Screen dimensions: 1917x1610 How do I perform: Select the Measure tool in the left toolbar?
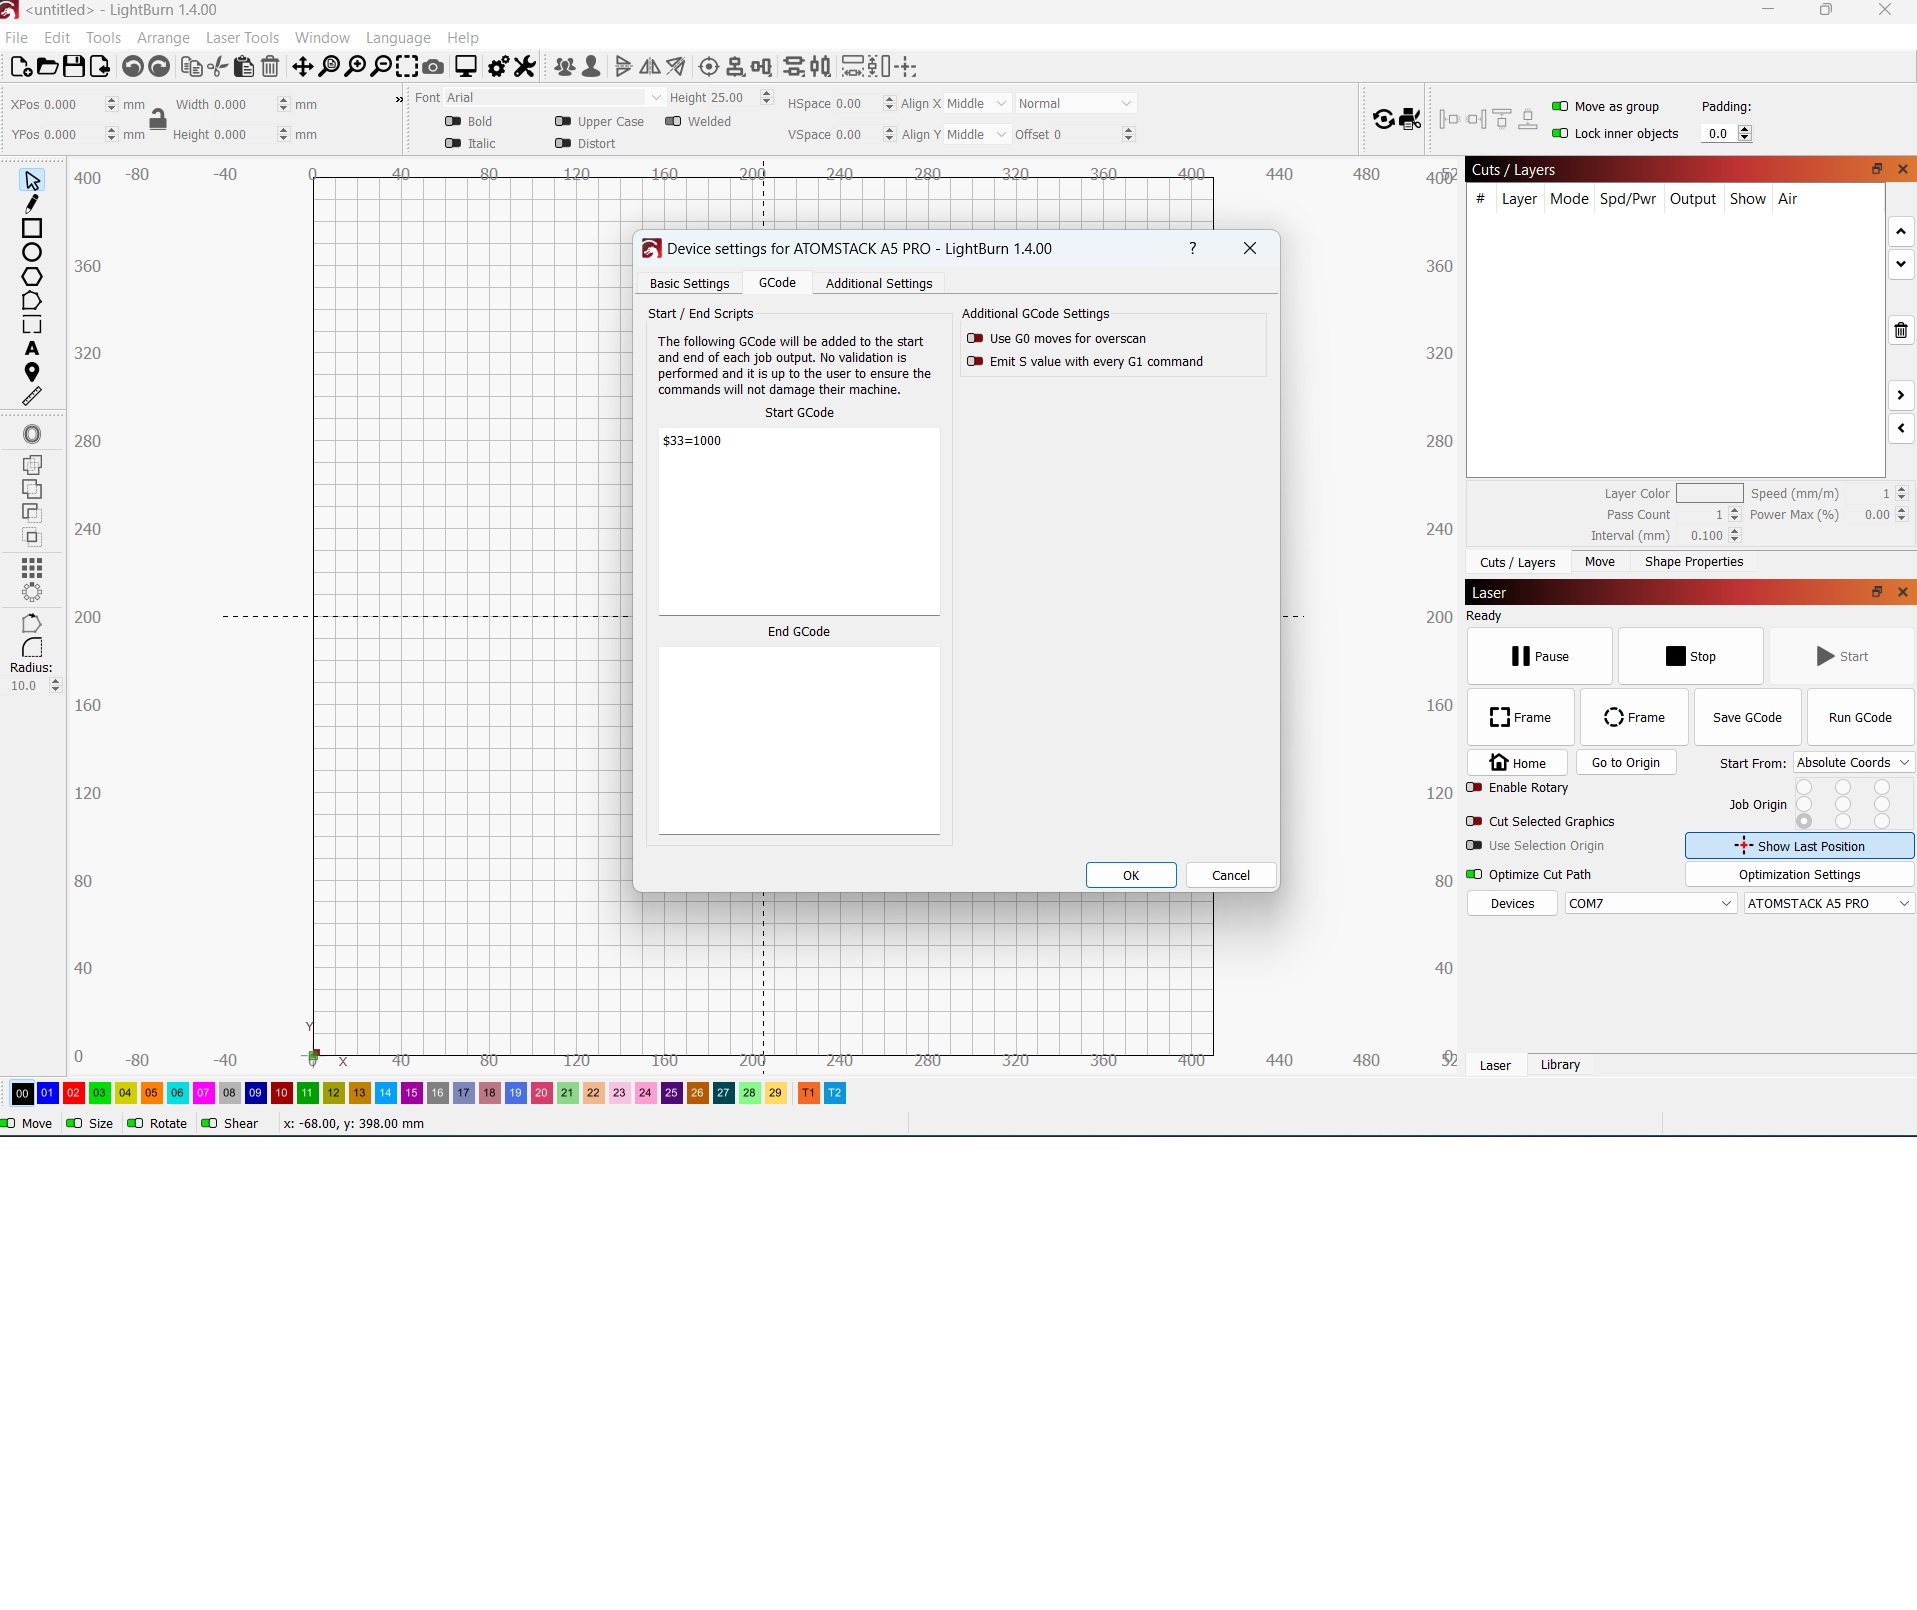click(32, 395)
